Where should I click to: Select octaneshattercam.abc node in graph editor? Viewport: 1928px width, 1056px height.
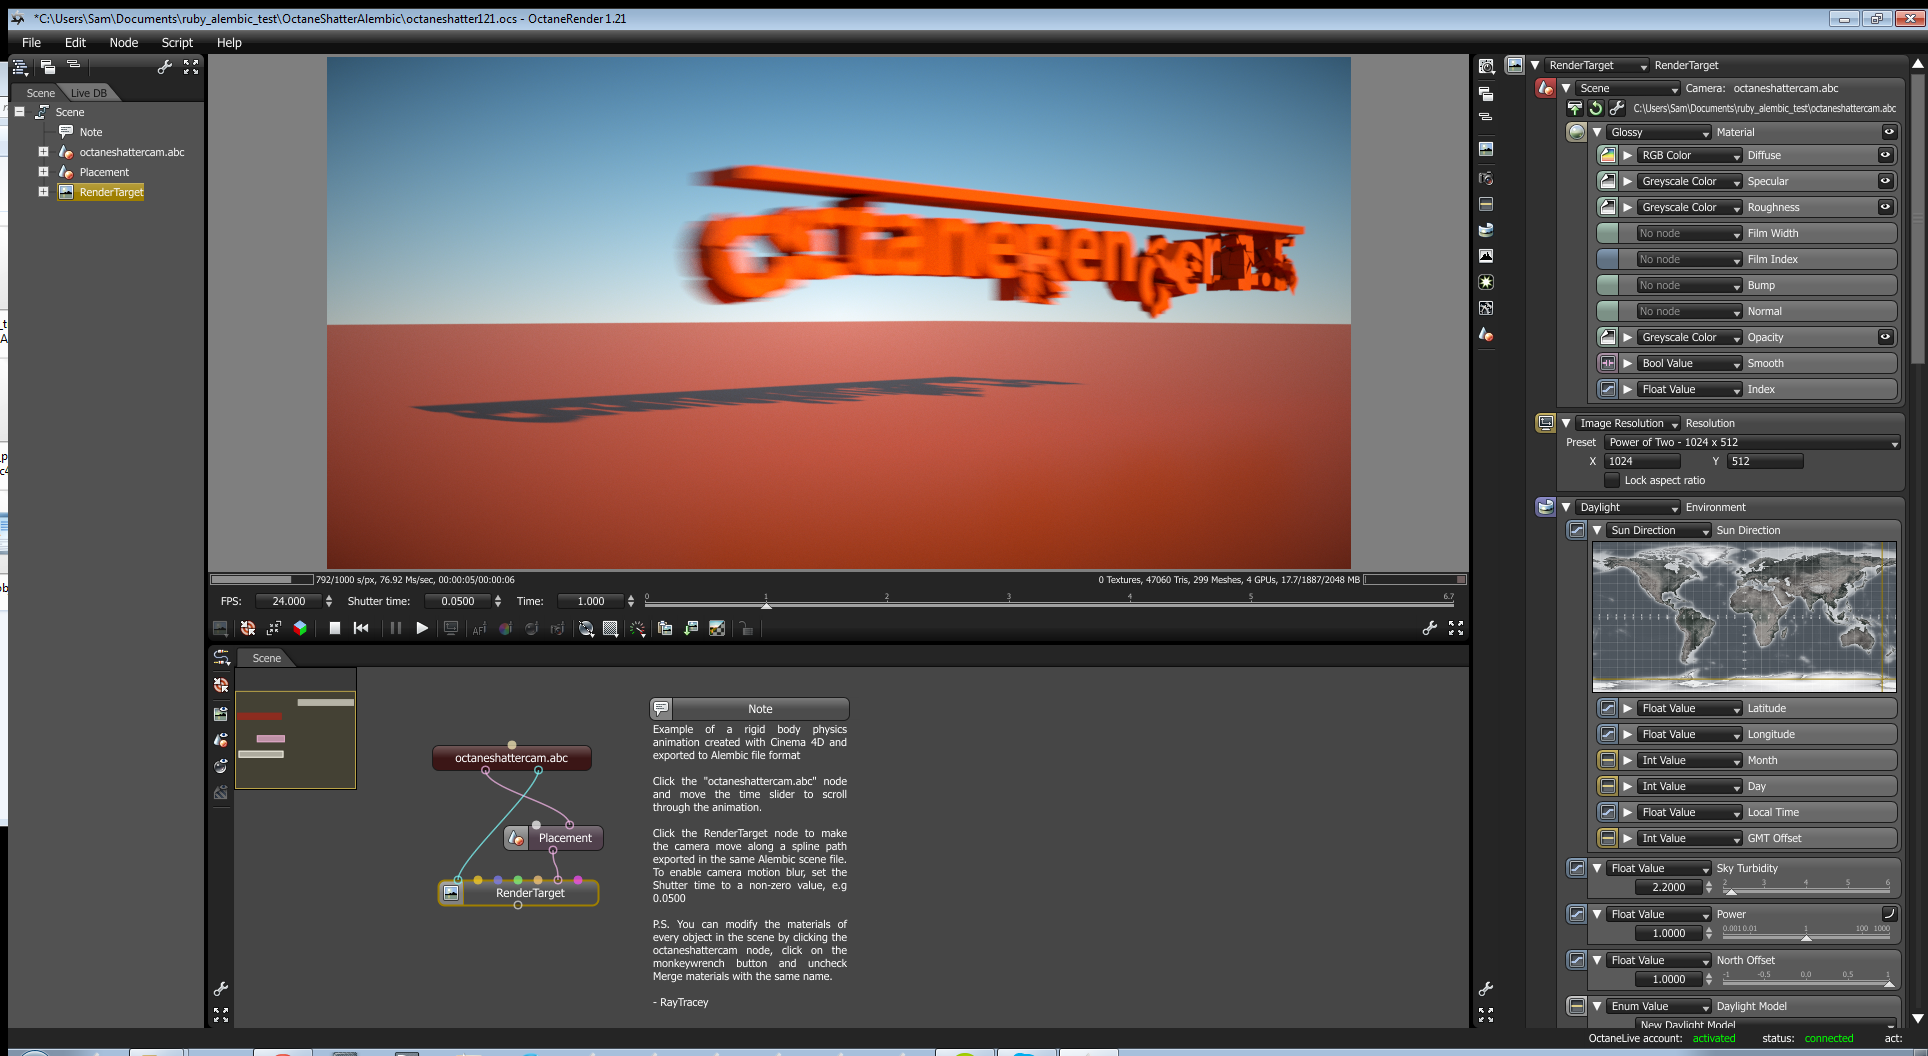click(512, 758)
